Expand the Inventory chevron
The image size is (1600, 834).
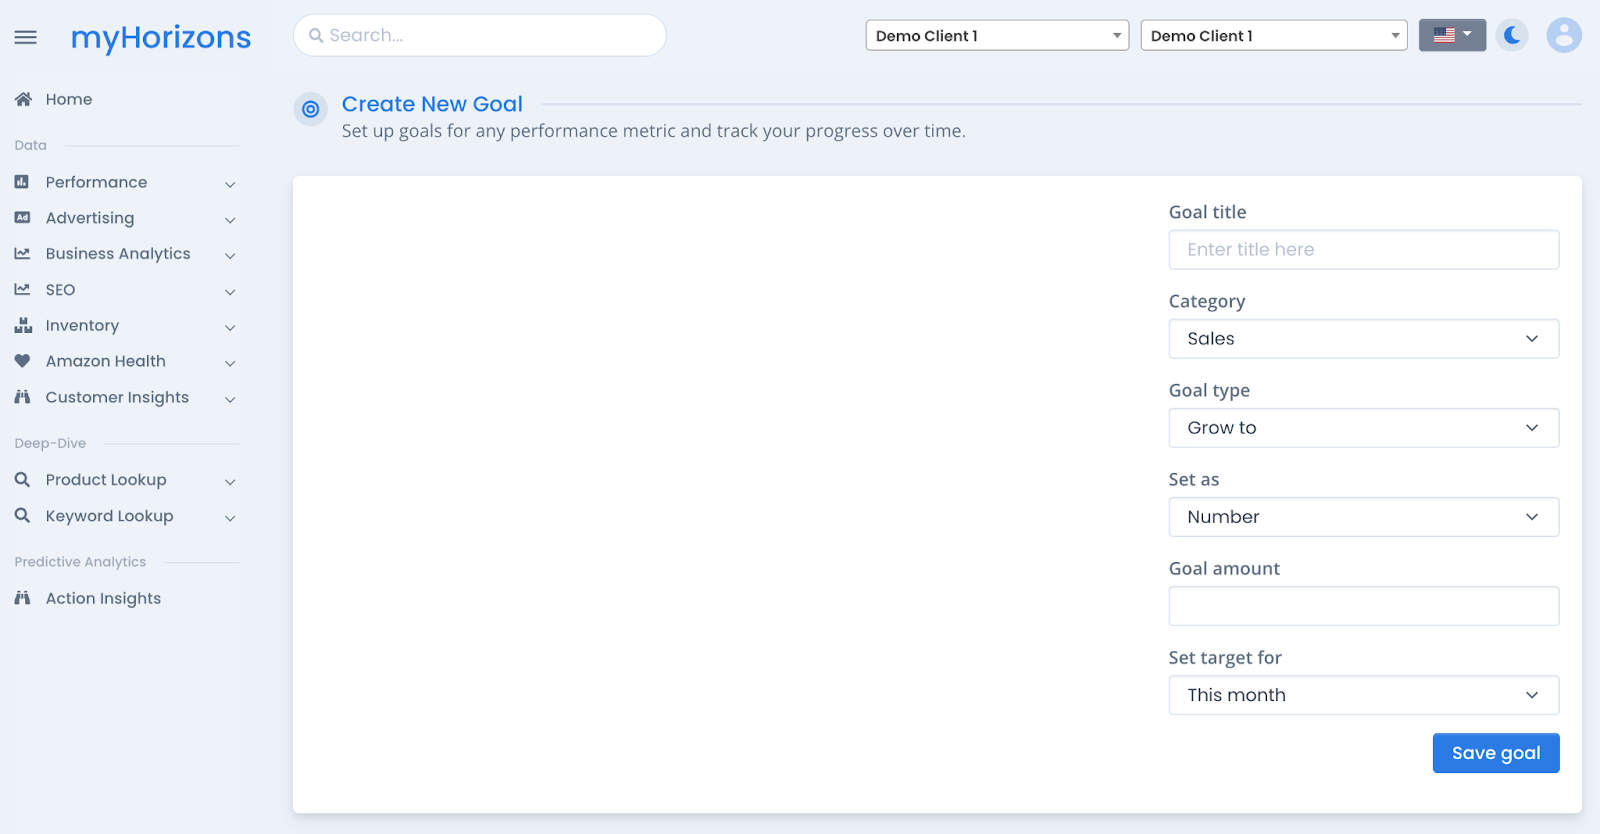[230, 328]
